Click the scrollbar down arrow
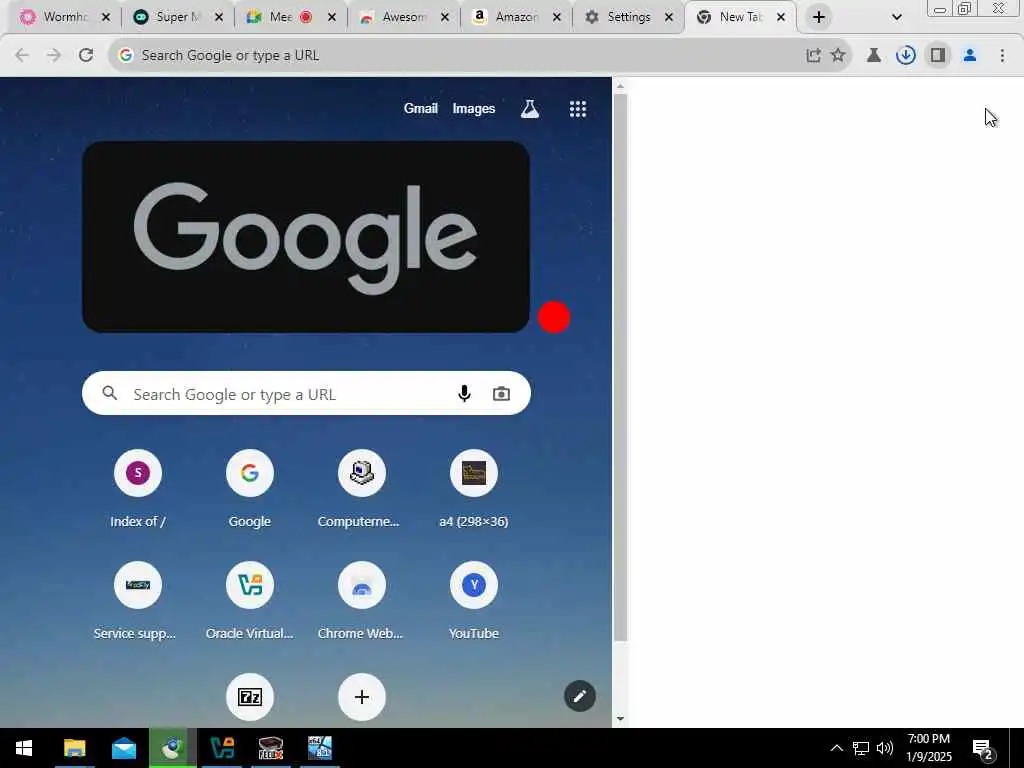Viewport: 1024px width, 768px height. click(620, 719)
